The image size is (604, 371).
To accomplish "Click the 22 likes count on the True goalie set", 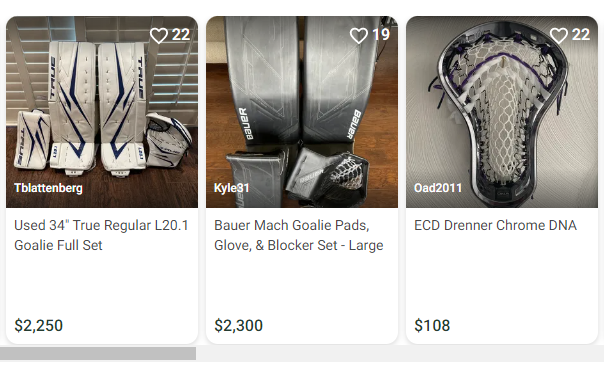I will click(181, 35).
